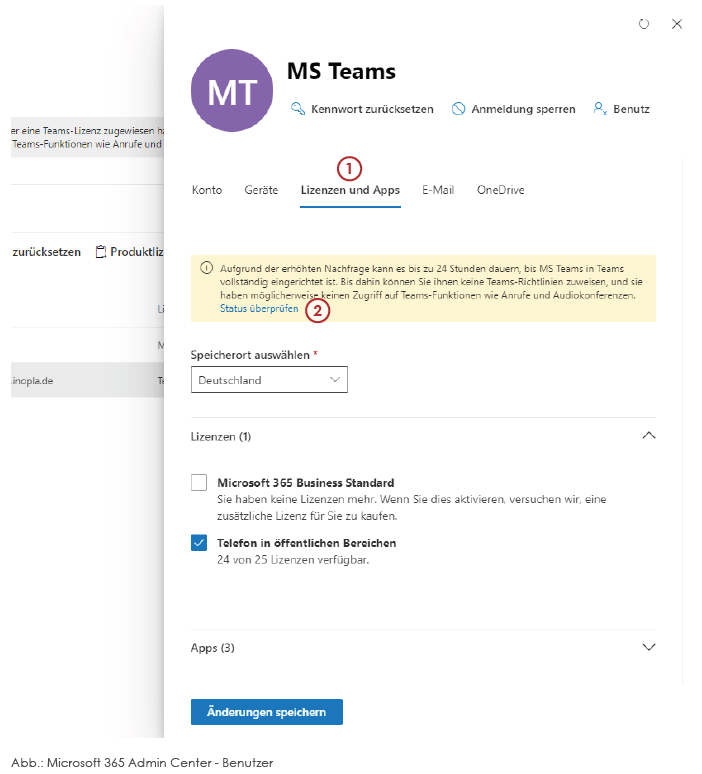Switch to the Geräte tab
Screen dimensions: 702x774
pos(261,190)
